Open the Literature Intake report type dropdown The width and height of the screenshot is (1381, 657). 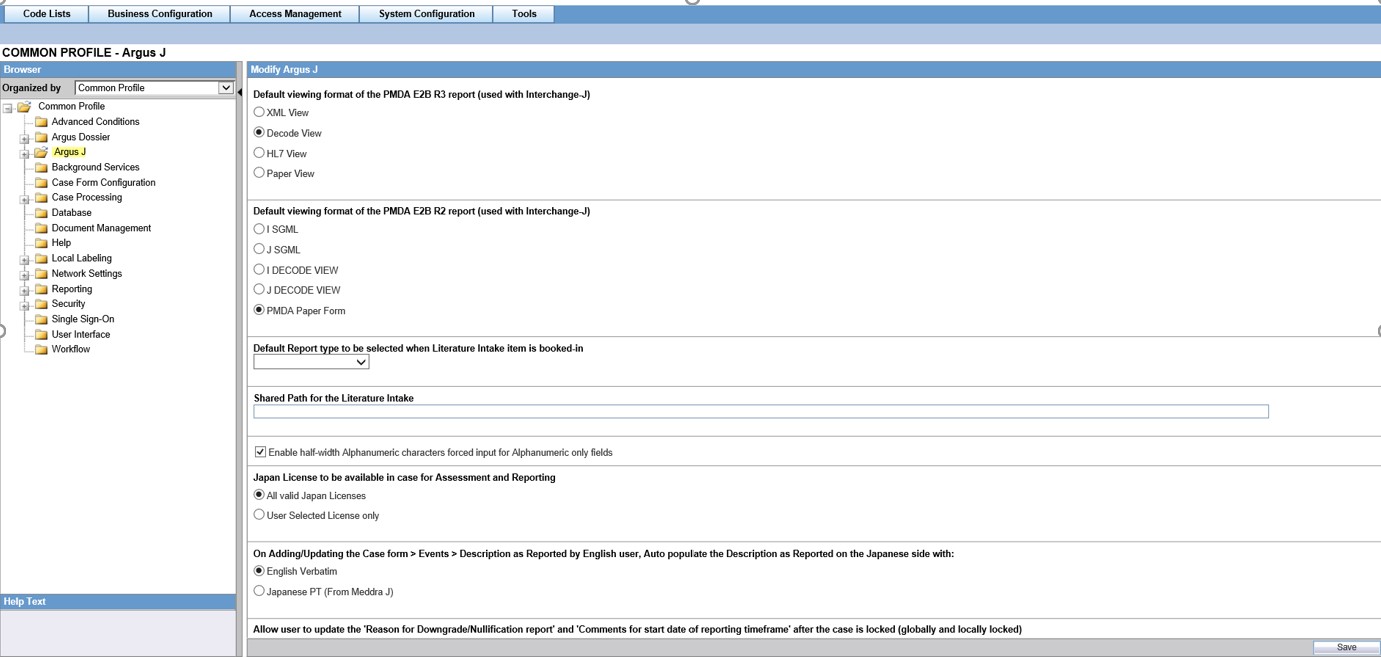pos(311,362)
